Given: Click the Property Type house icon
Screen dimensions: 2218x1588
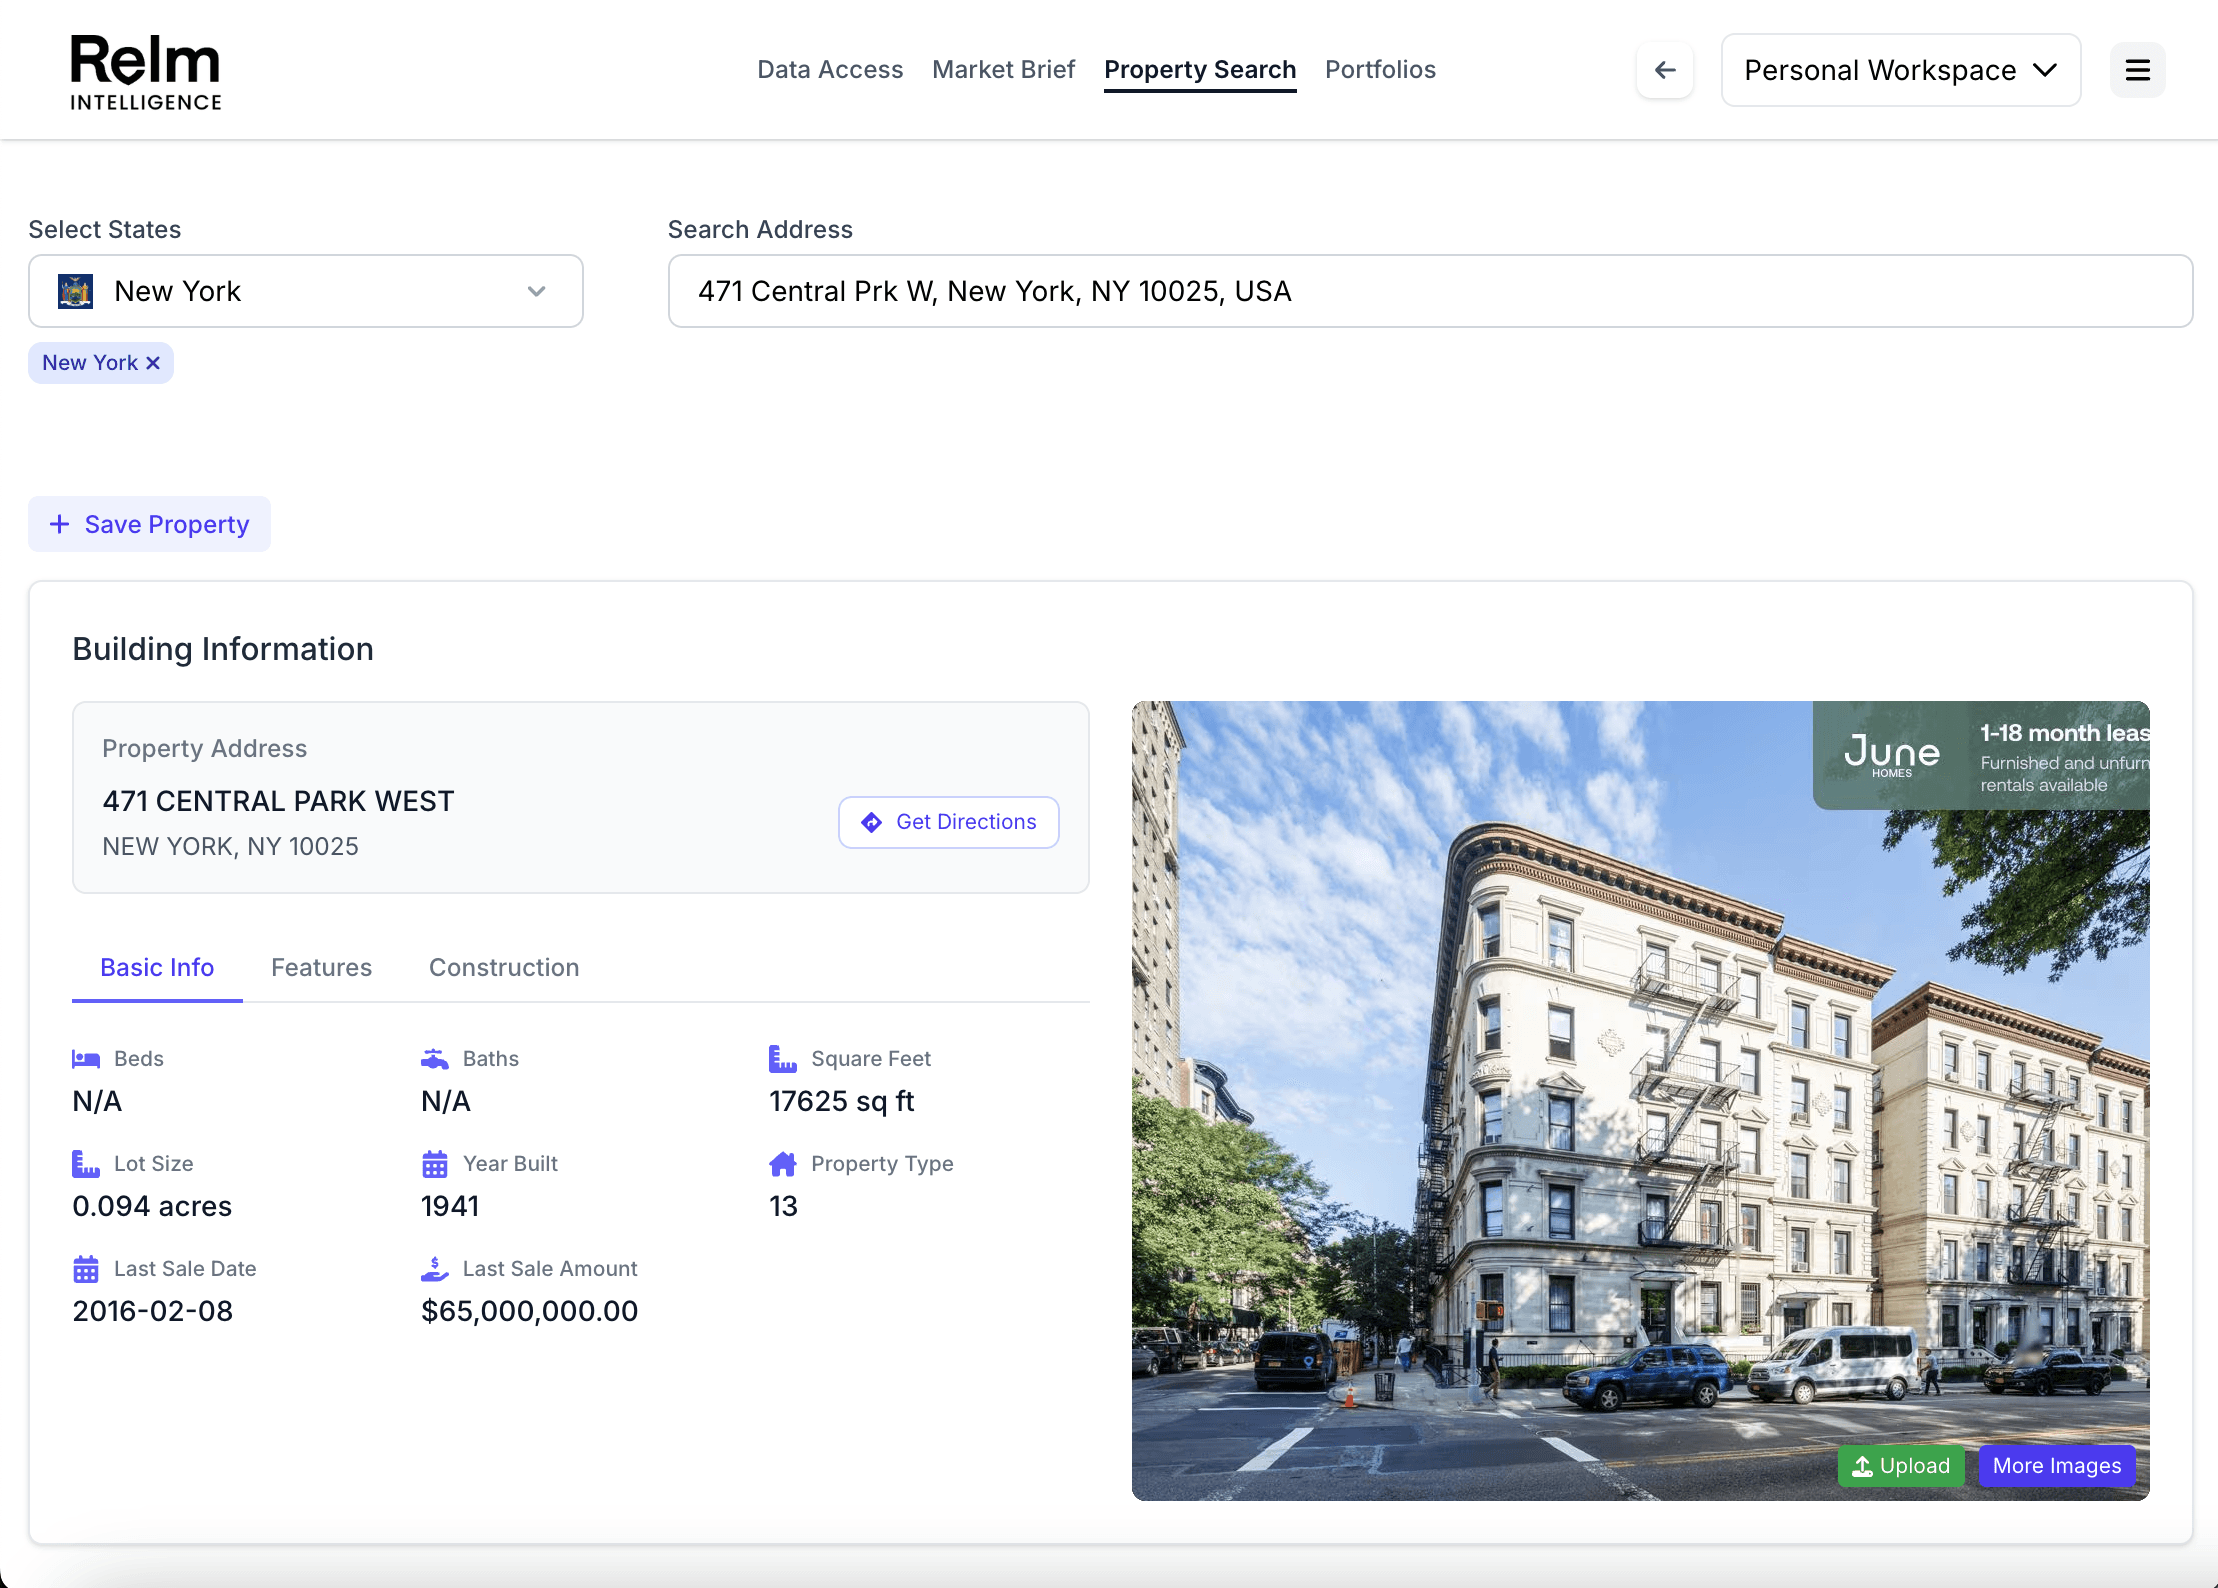Looking at the screenshot, I should (x=783, y=1164).
